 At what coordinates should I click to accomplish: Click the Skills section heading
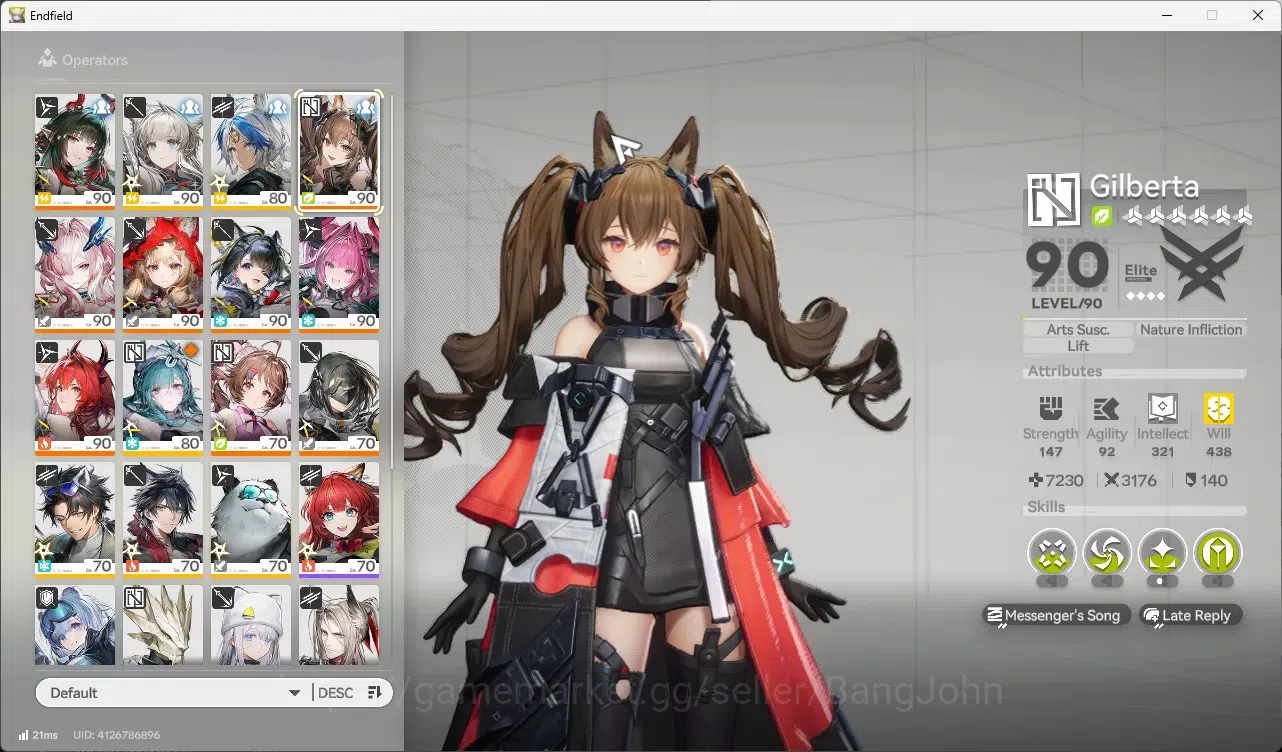click(x=1046, y=507)
